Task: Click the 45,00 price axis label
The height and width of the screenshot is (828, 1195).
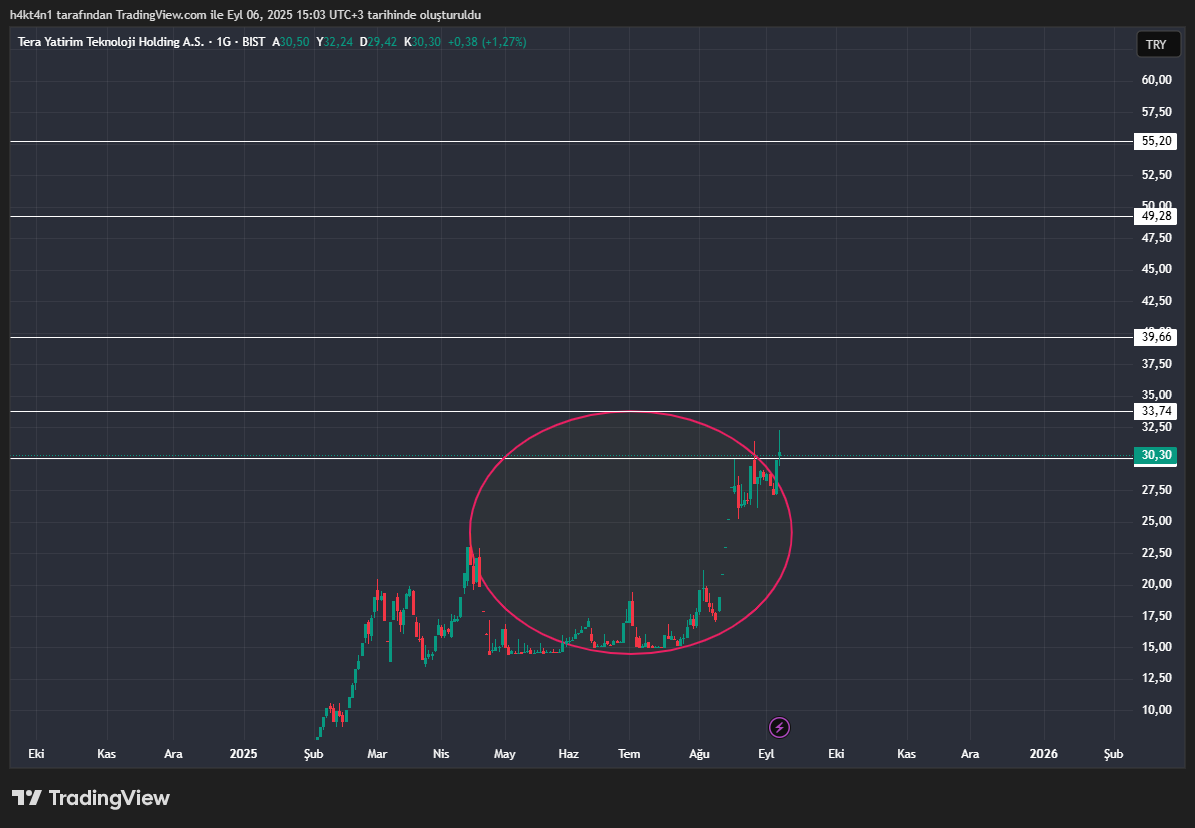Action: [x=1156, y=269]
